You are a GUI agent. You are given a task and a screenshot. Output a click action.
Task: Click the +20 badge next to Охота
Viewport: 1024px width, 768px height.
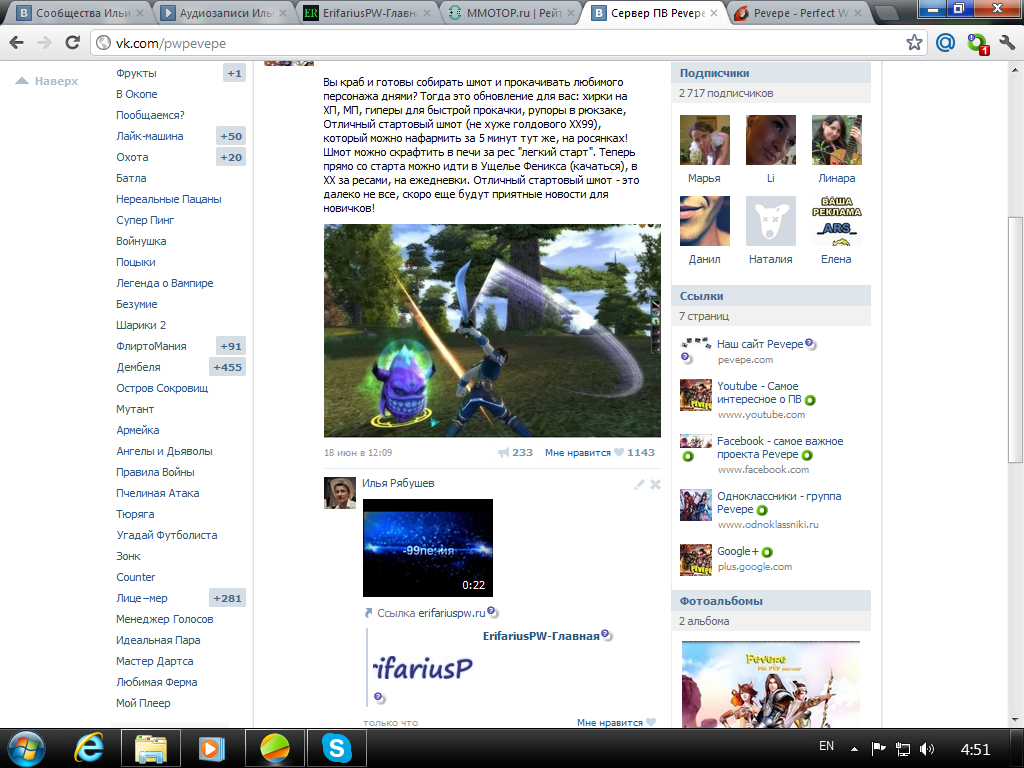tap(231, 157)
